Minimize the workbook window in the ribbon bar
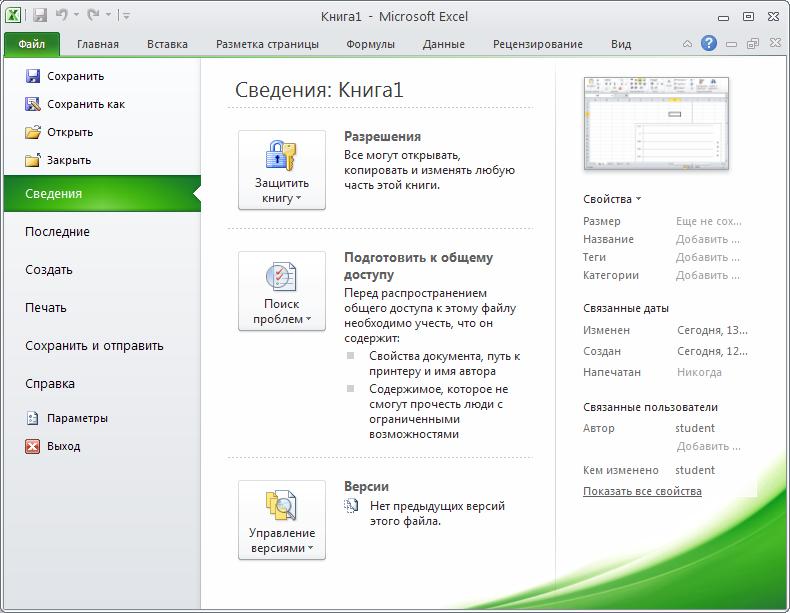The height and width of the screenshot is (613, 790). click(731, 44)
